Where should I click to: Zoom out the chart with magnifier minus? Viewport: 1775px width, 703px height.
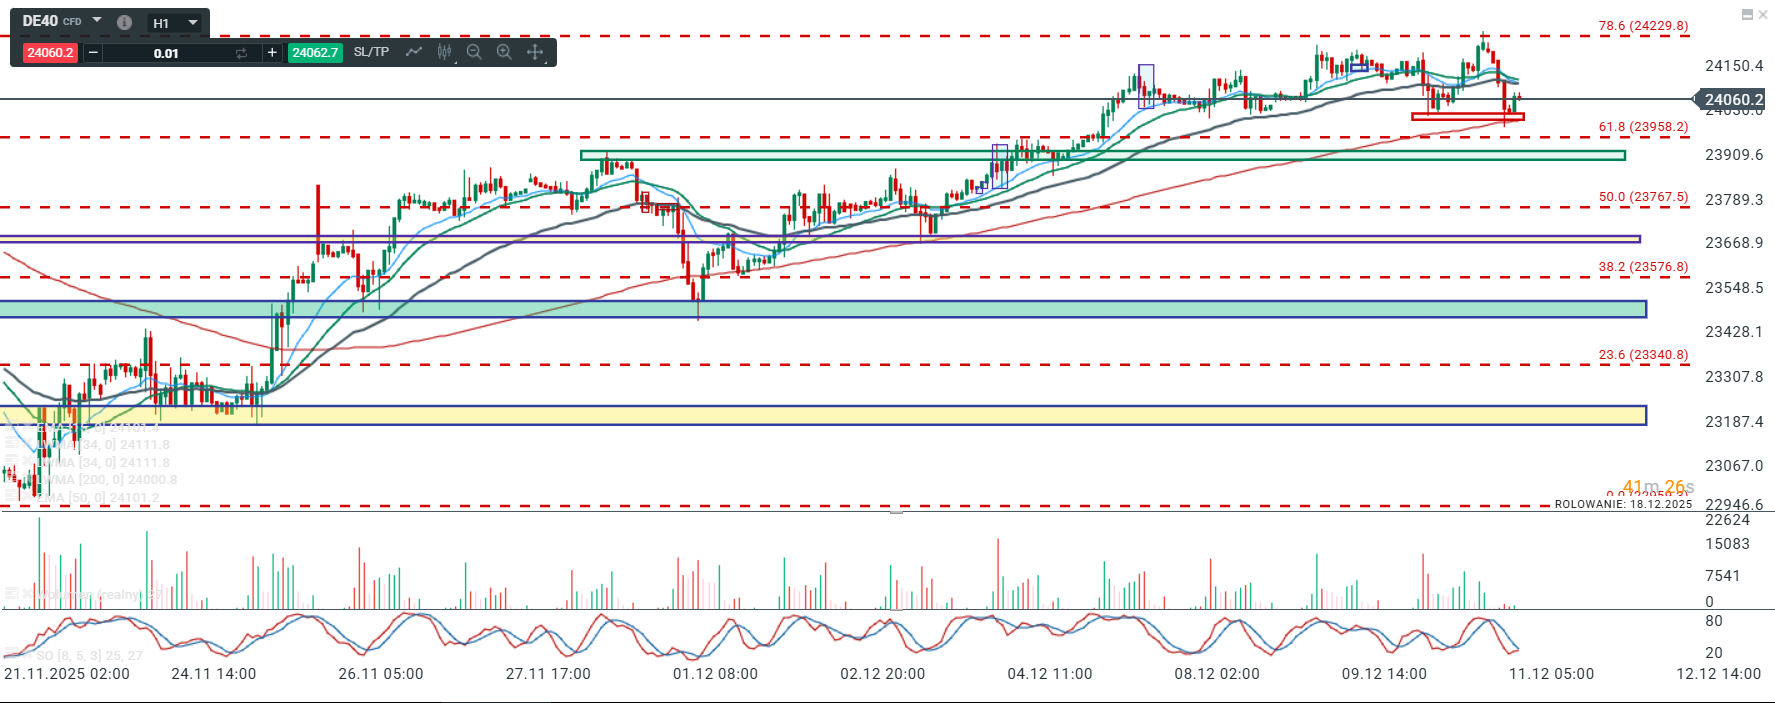coord(474,52)
